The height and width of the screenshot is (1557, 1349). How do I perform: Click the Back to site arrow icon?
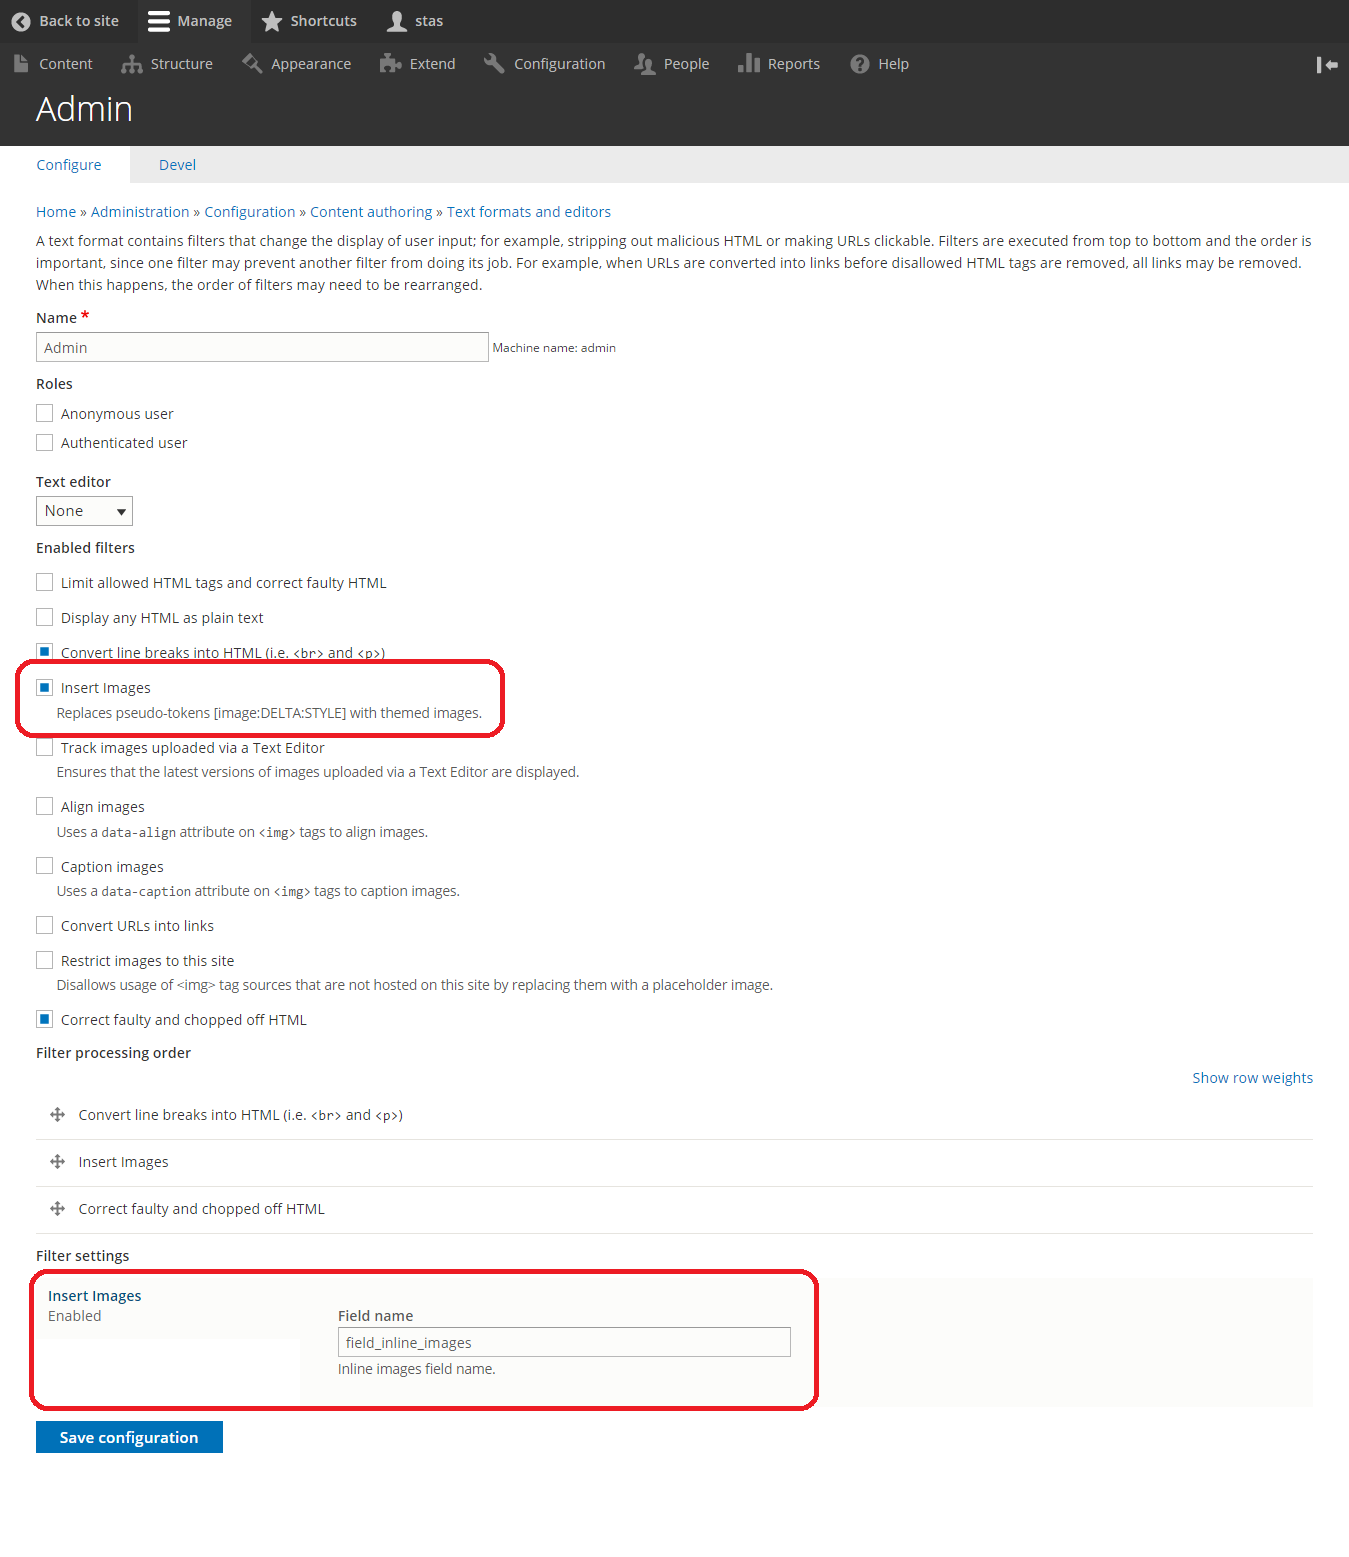point(21,21)
